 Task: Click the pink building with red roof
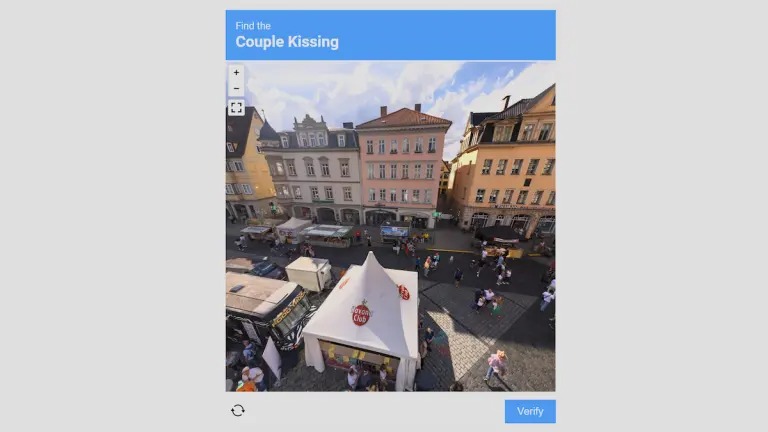click(x=403, y=167)
